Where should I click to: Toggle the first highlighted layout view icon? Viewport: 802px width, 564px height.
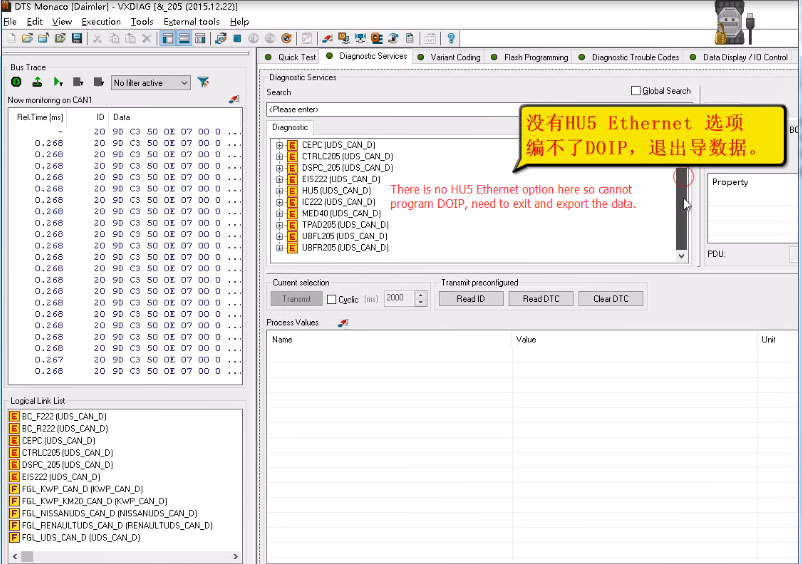[x=168, y=38]
